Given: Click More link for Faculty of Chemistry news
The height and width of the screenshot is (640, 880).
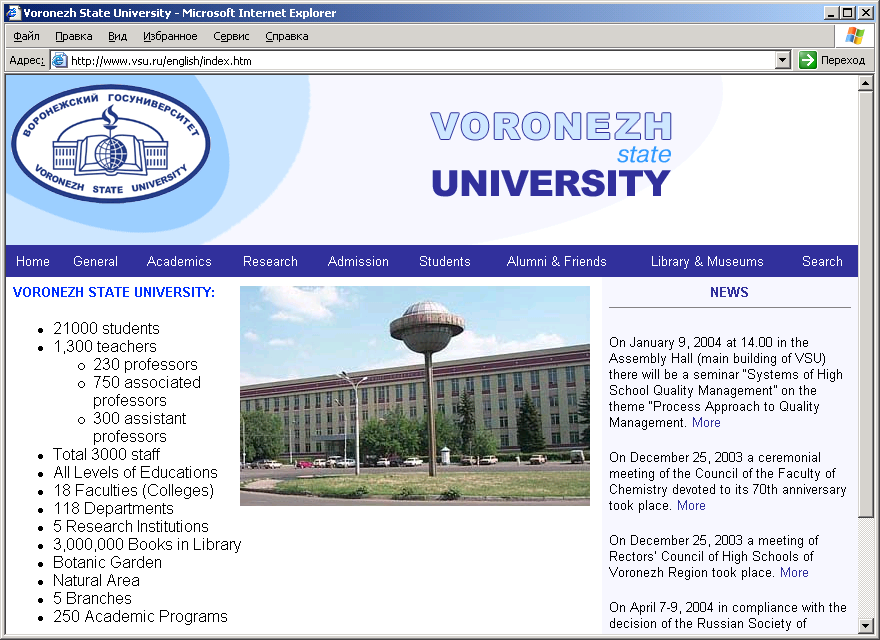Looking at the screenshot, I should (x=691, y=506).
